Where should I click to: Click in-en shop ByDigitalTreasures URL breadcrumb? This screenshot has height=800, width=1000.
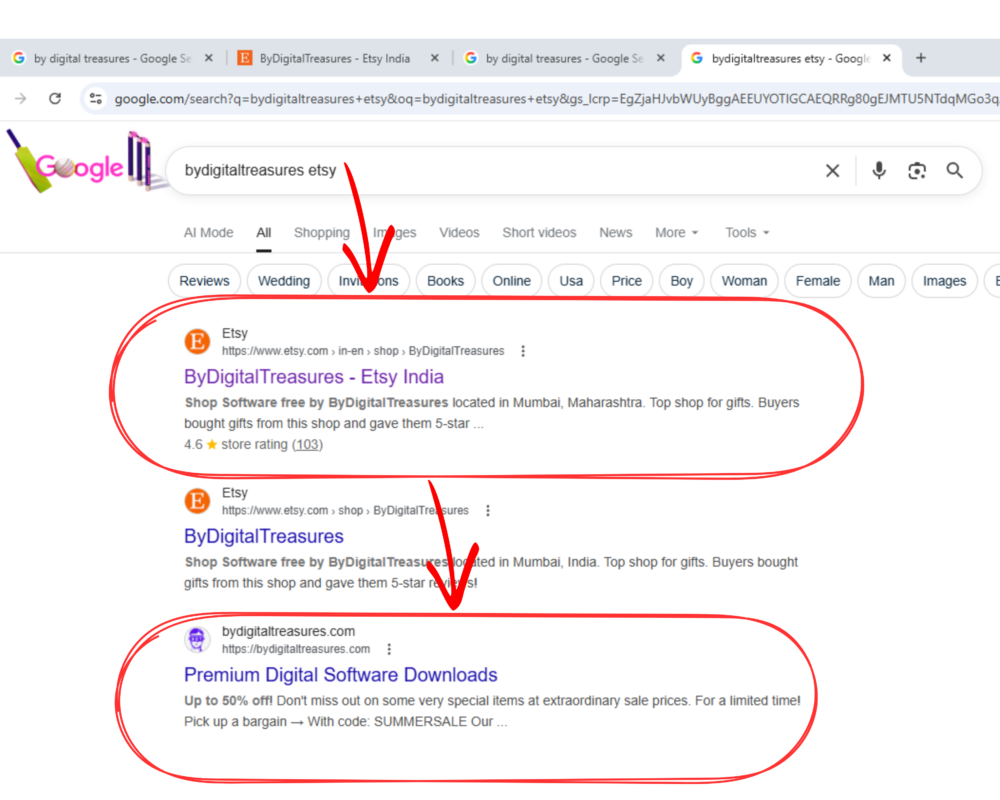(x=363, y=351)
